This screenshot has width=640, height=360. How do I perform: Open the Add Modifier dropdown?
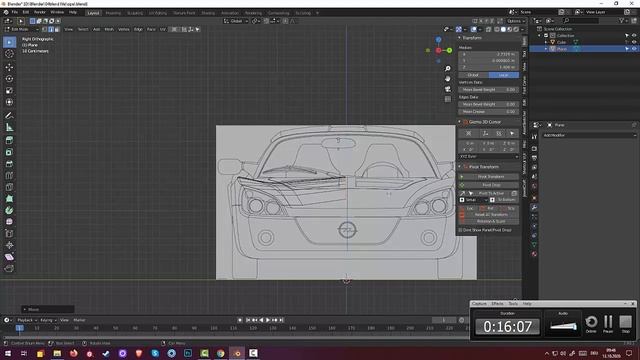tap(589, 135)
